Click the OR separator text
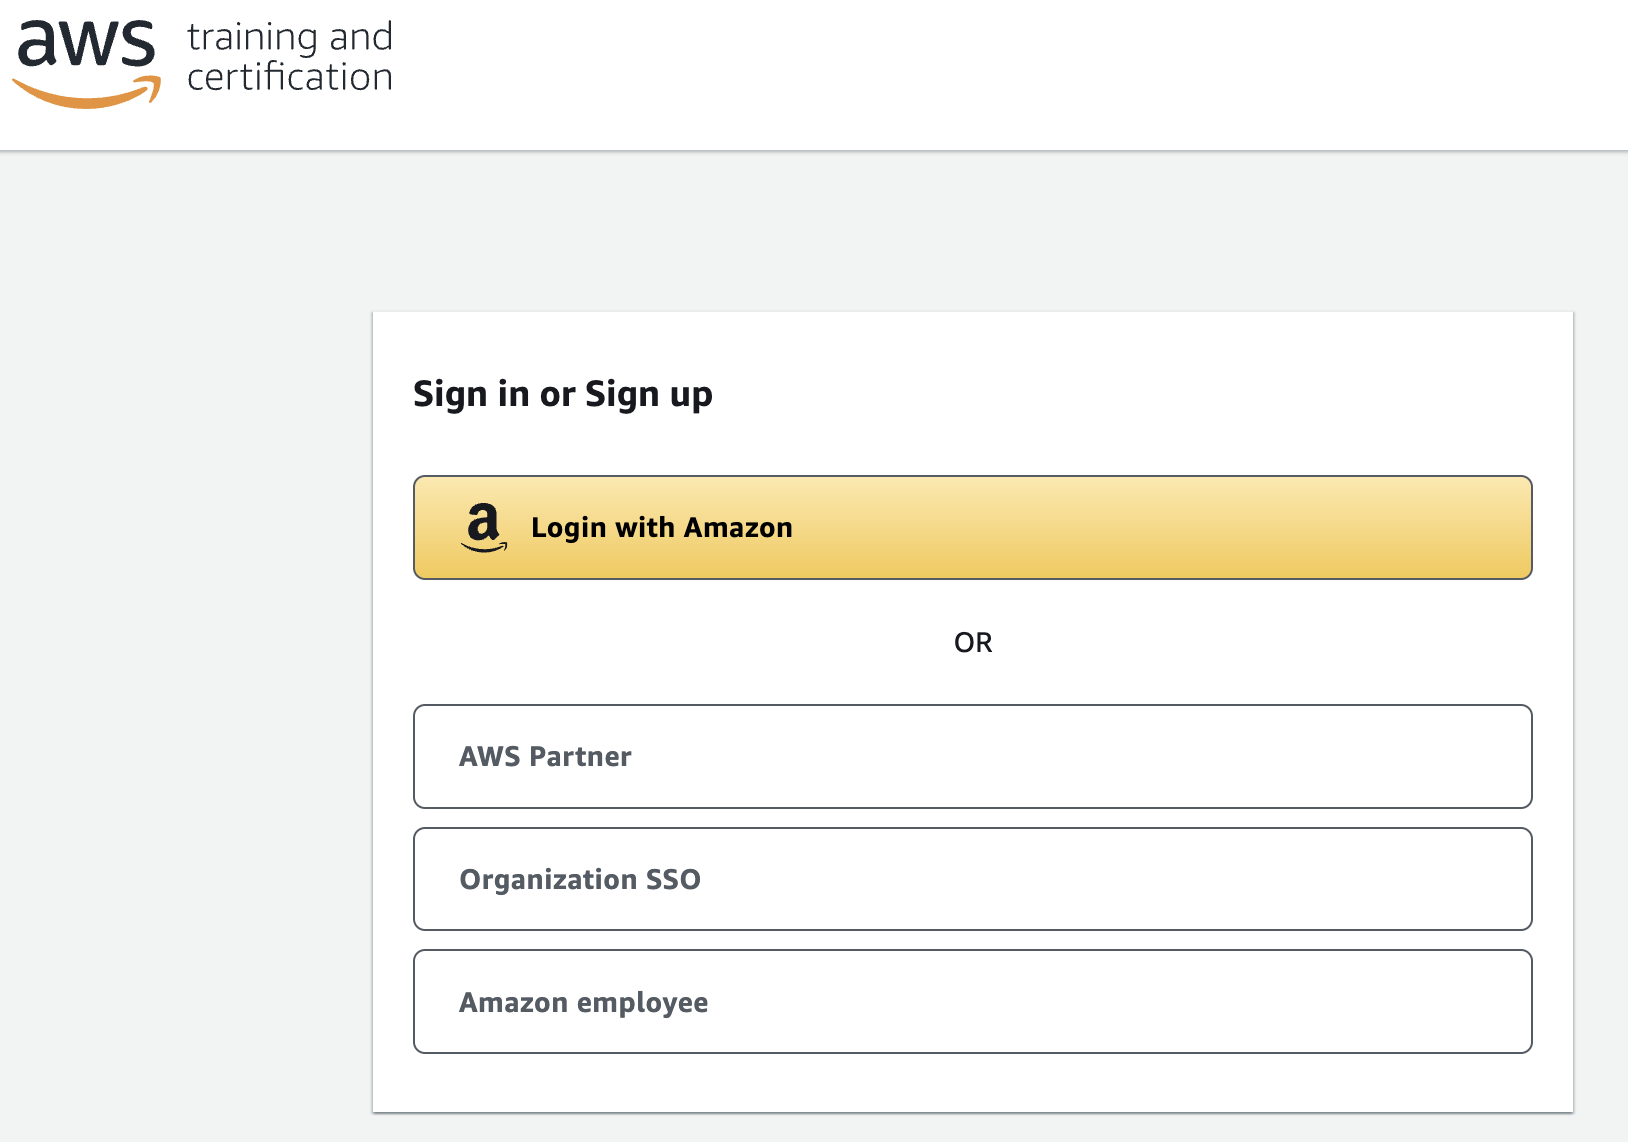This screenshot has width=1628, height=1142. click(972, 642)
